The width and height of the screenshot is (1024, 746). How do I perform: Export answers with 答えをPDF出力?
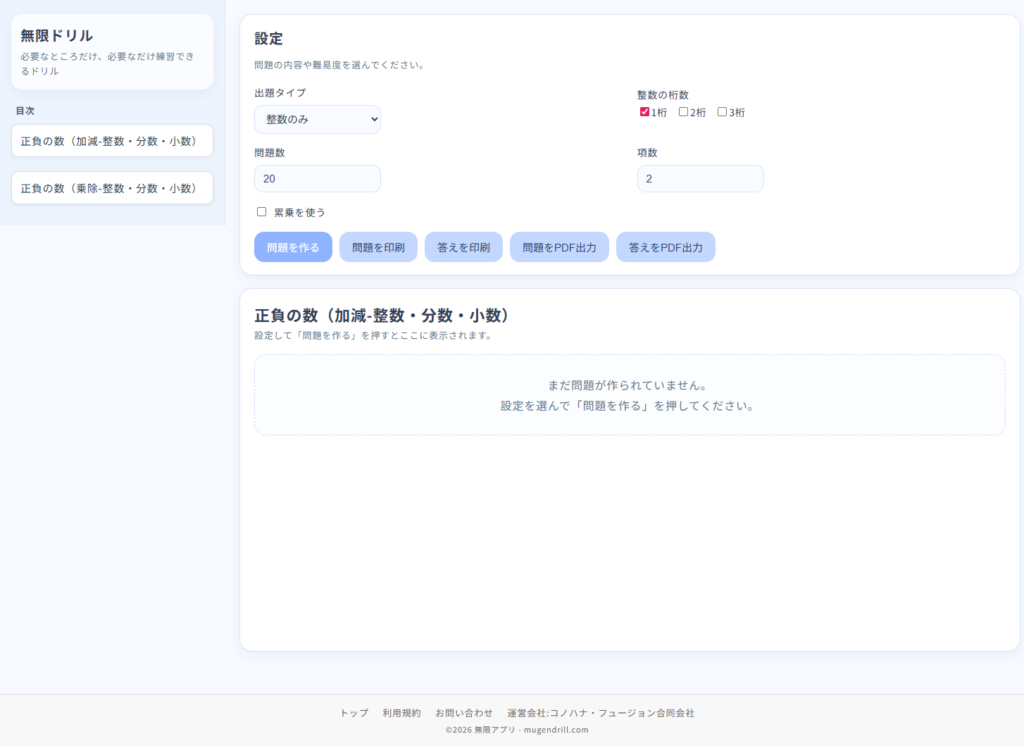[x=665, y=247]
